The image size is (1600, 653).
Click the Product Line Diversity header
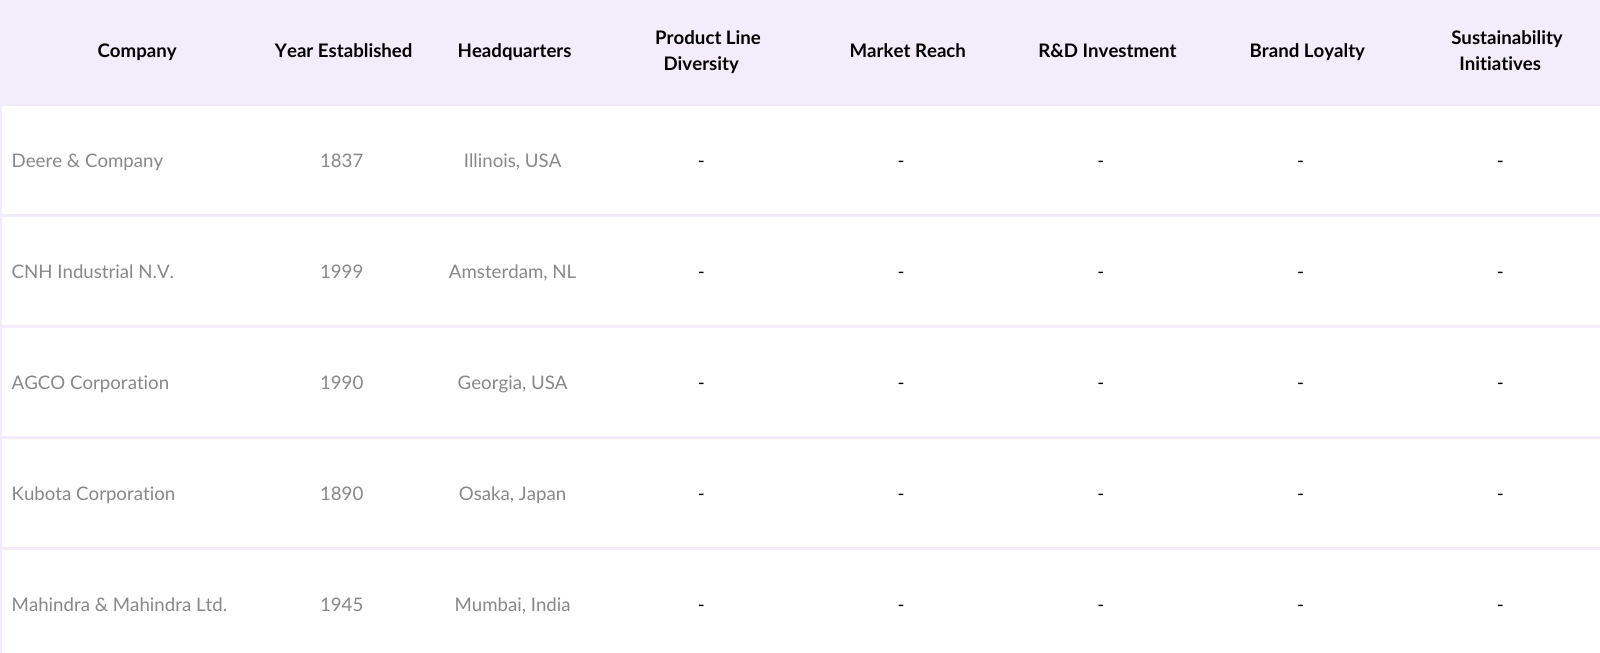707,51
